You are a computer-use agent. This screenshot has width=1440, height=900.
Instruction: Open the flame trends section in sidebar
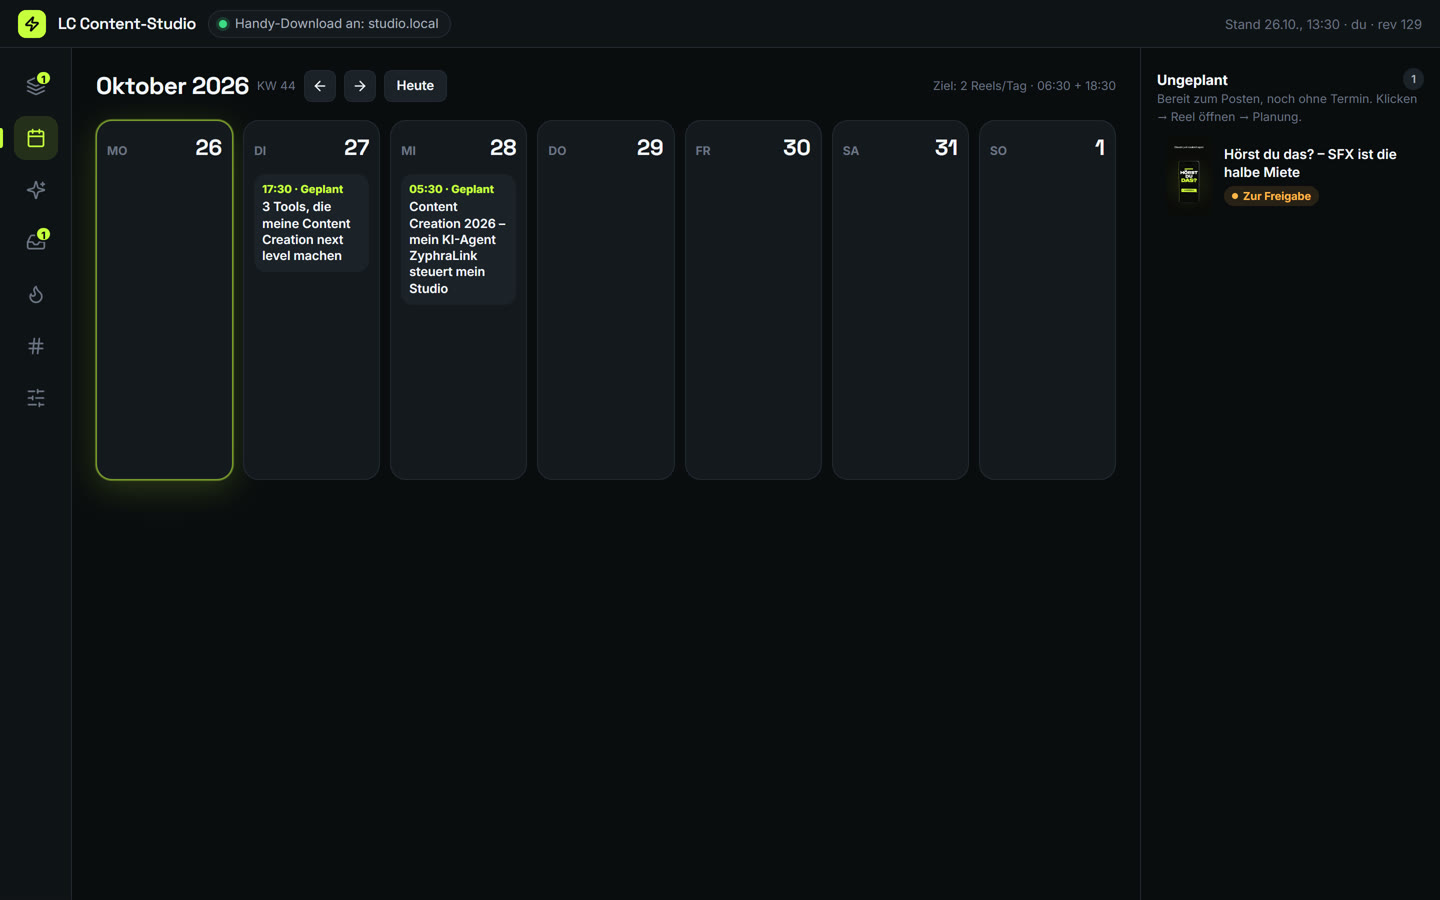[x=36, y=294]
